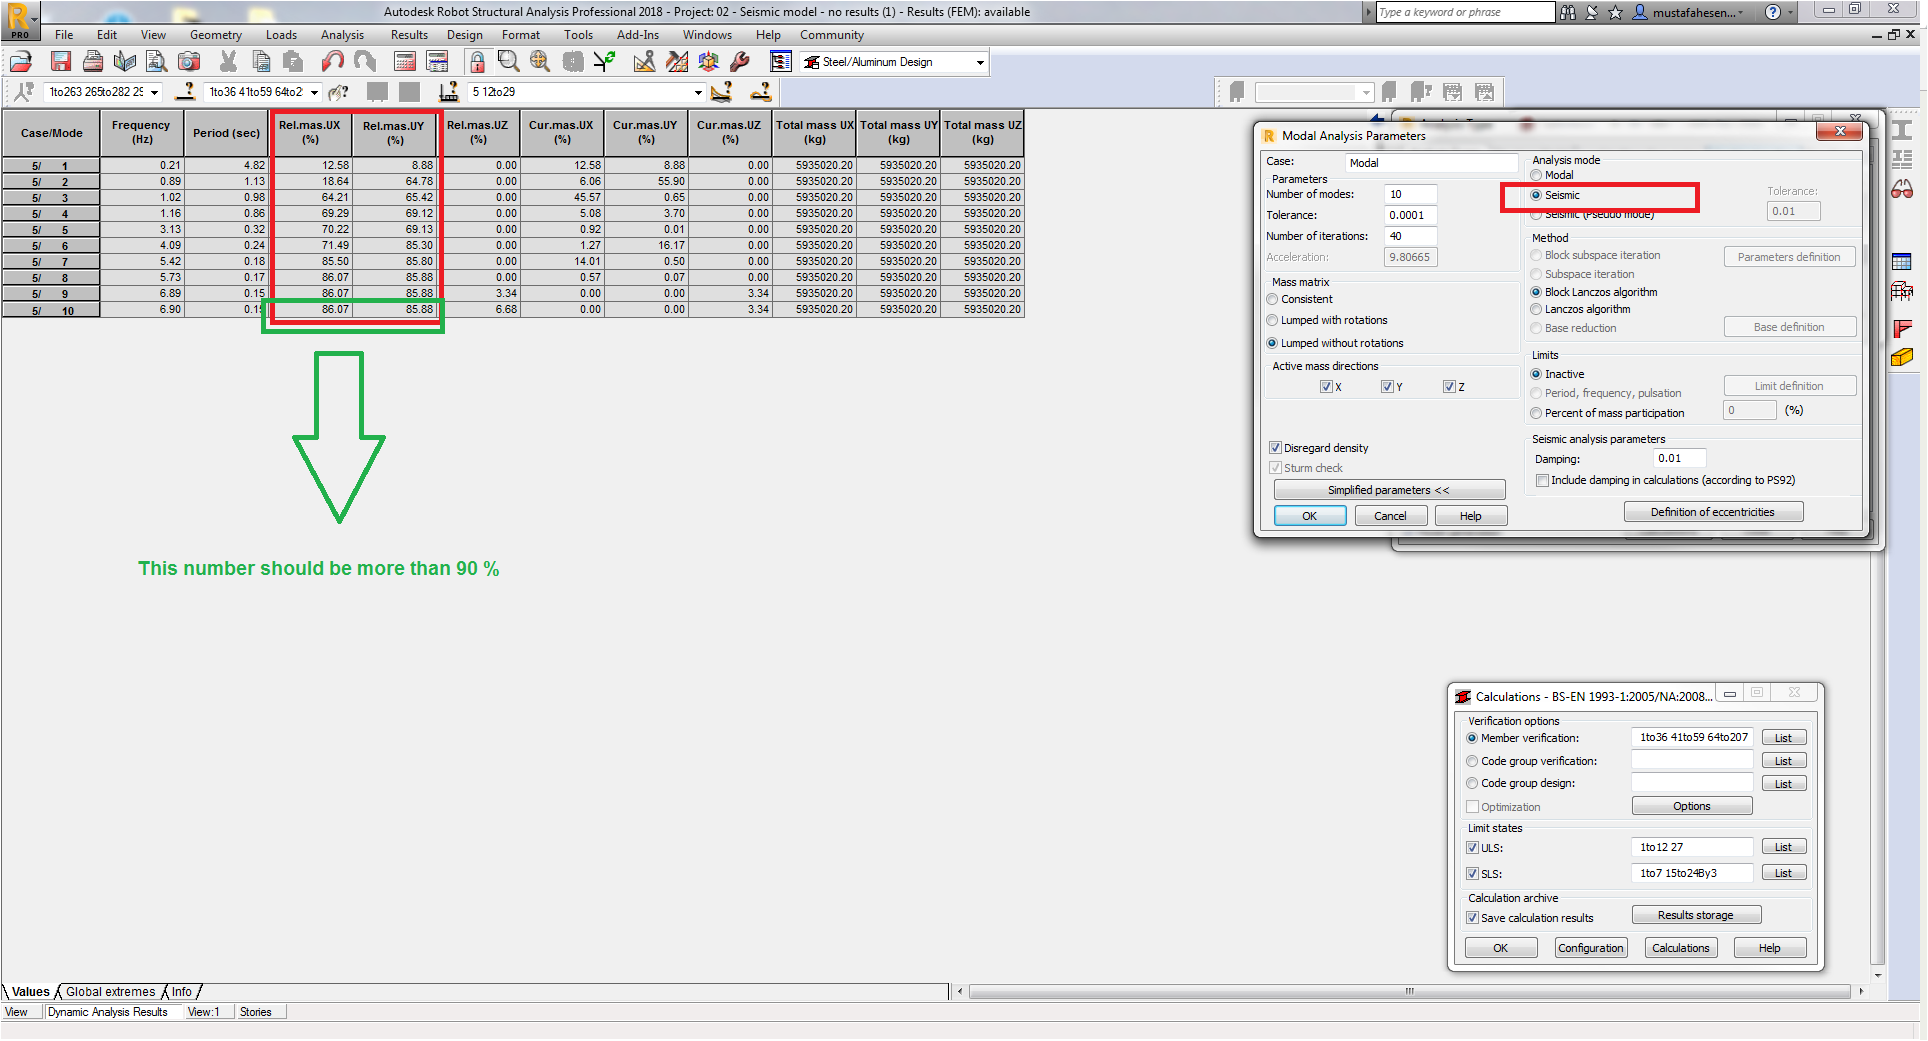
Task: Click the Definition of eccentricities button
Action: pos(1712,511)
